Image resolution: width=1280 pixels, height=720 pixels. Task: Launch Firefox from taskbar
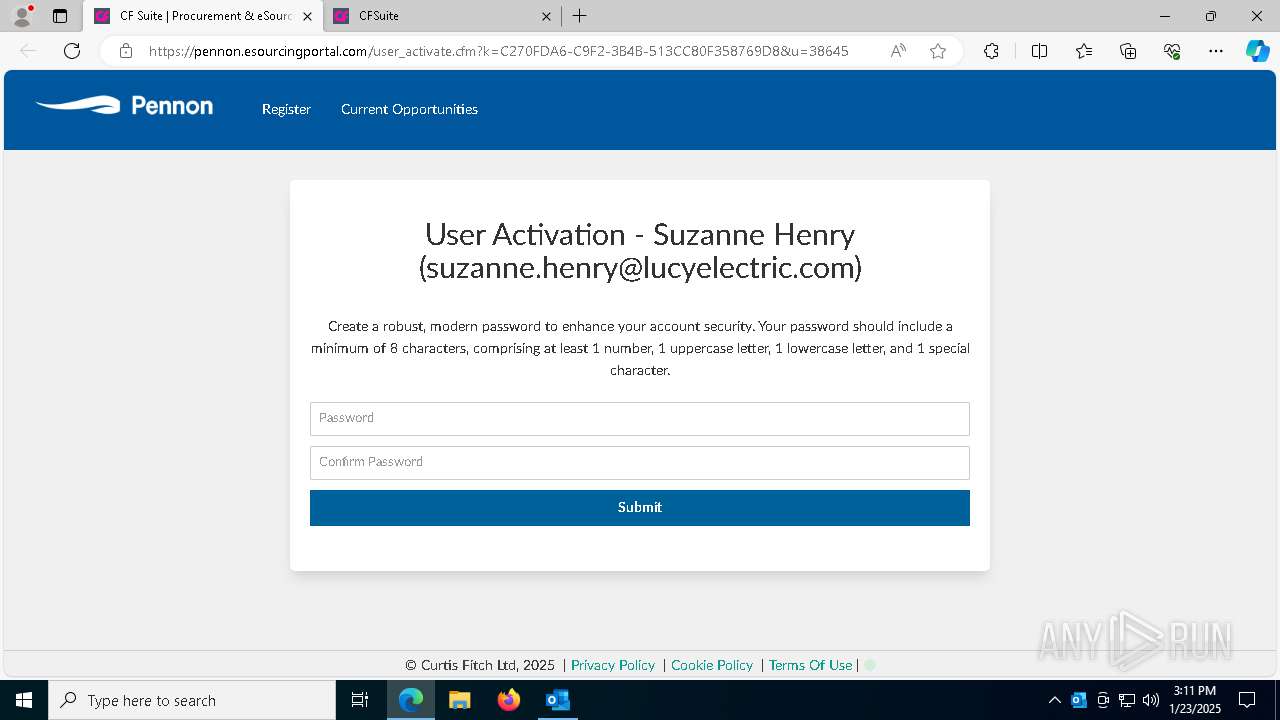point(509,700)
